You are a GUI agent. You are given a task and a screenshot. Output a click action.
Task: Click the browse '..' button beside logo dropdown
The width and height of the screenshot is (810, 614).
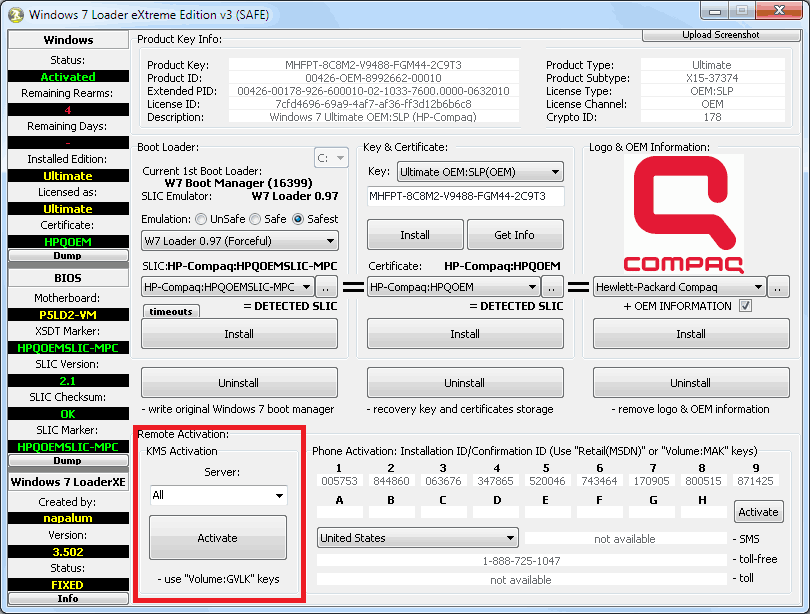click(x=778, y=287)
